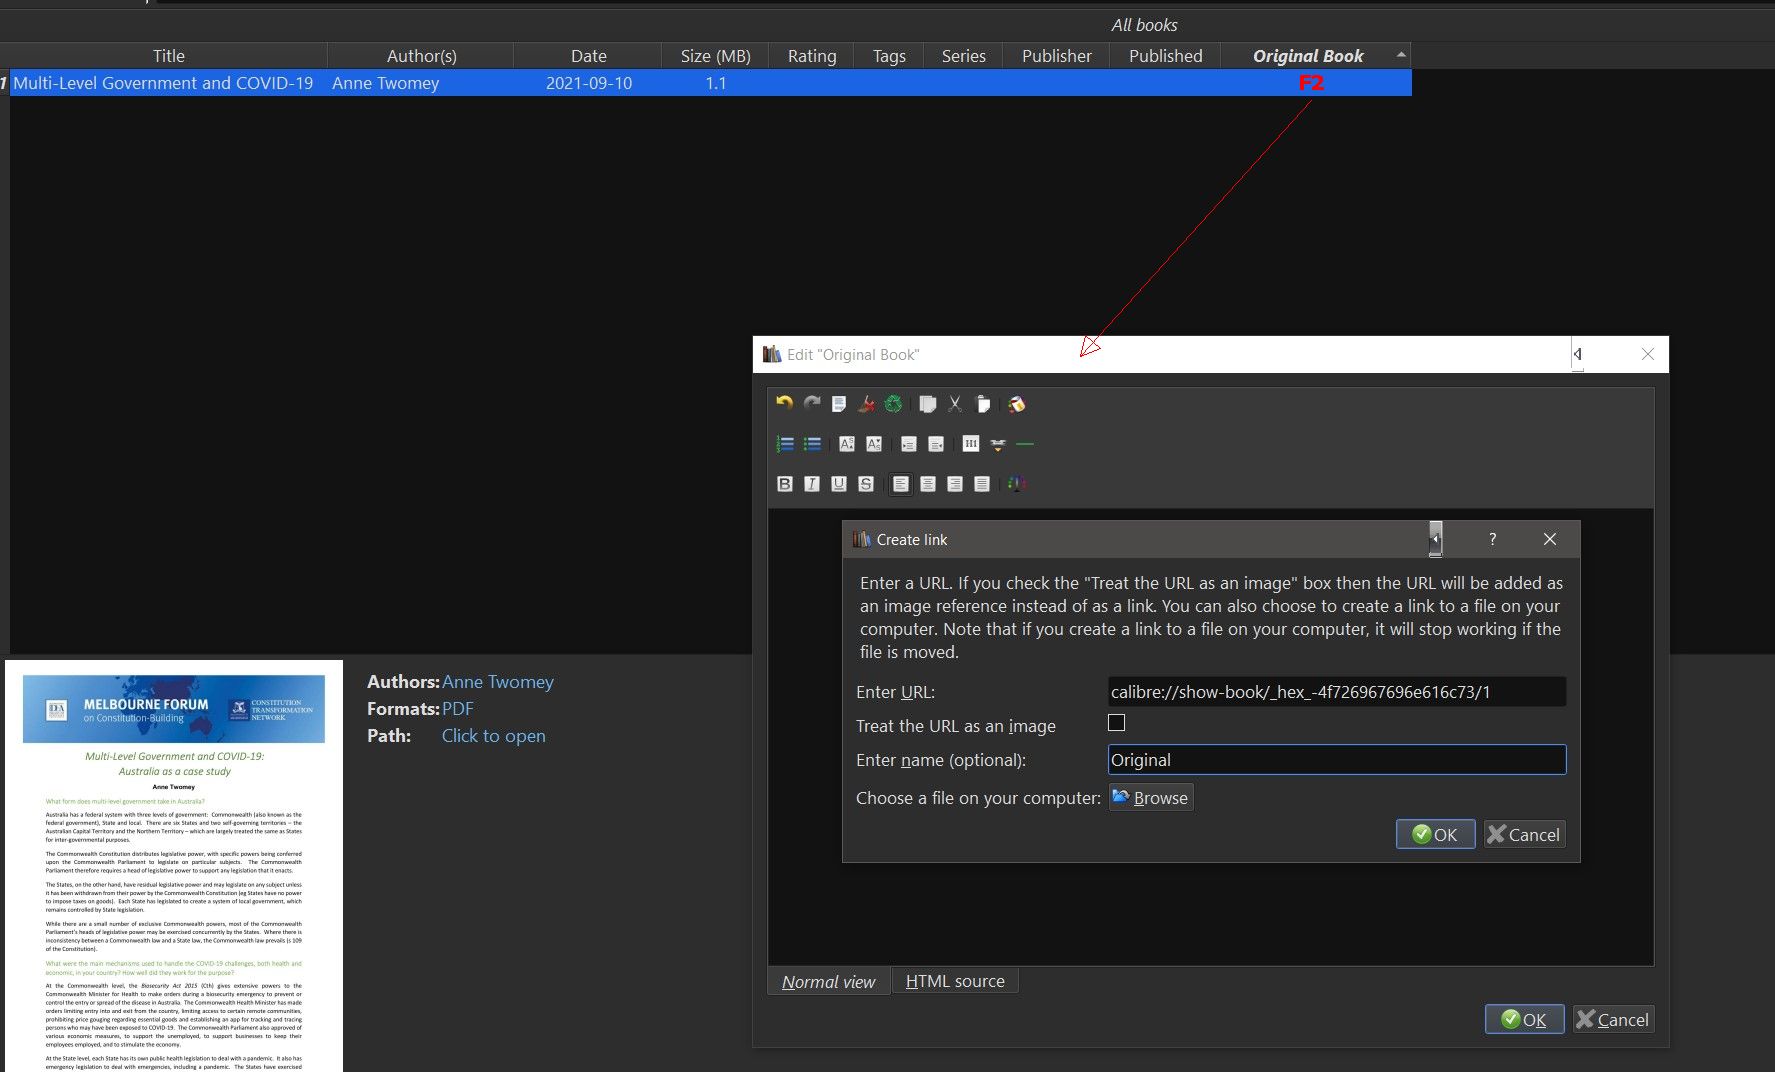Insert an ordered numbered list
The image size is (1775, 1072).
coord(785,444)
